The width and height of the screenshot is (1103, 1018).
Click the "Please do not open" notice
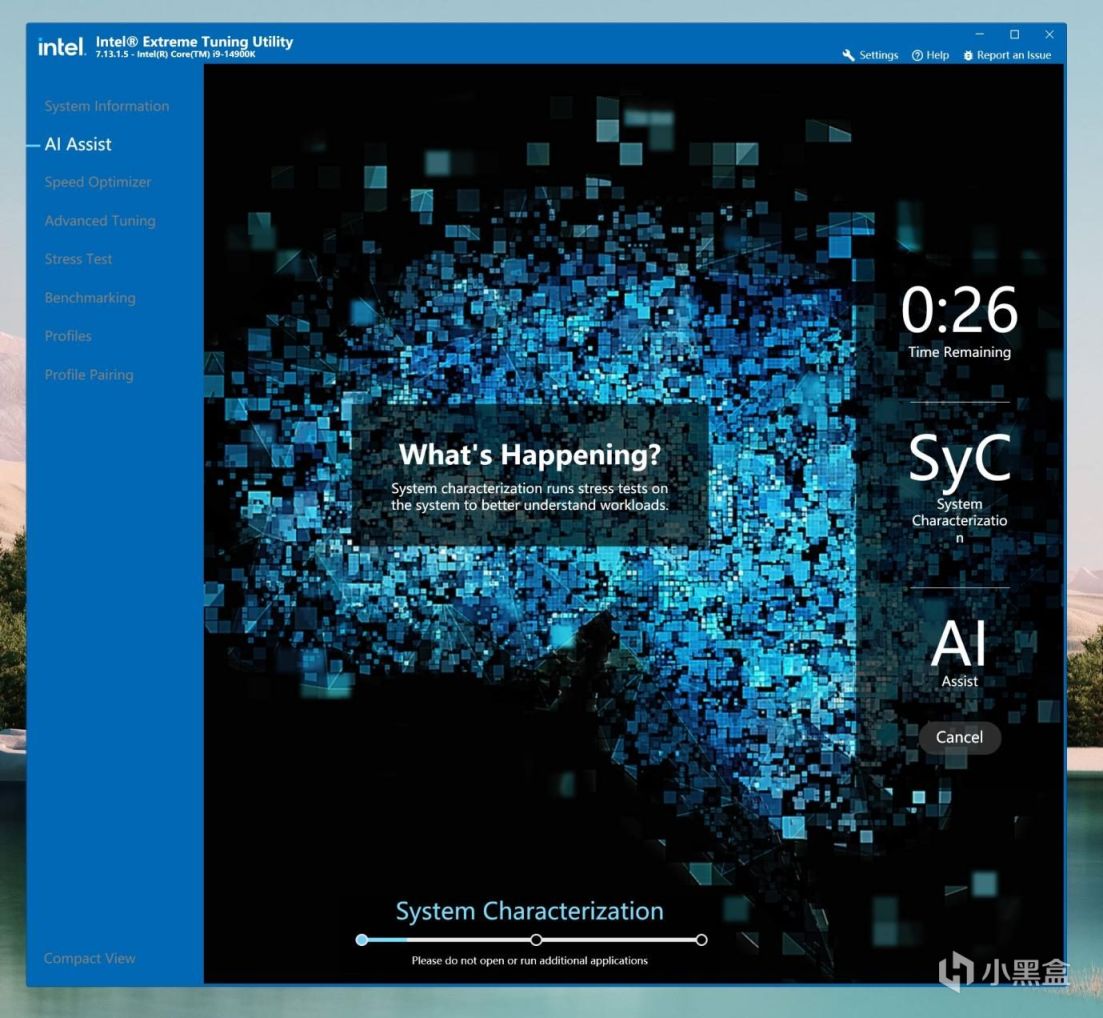coord(530,960)
